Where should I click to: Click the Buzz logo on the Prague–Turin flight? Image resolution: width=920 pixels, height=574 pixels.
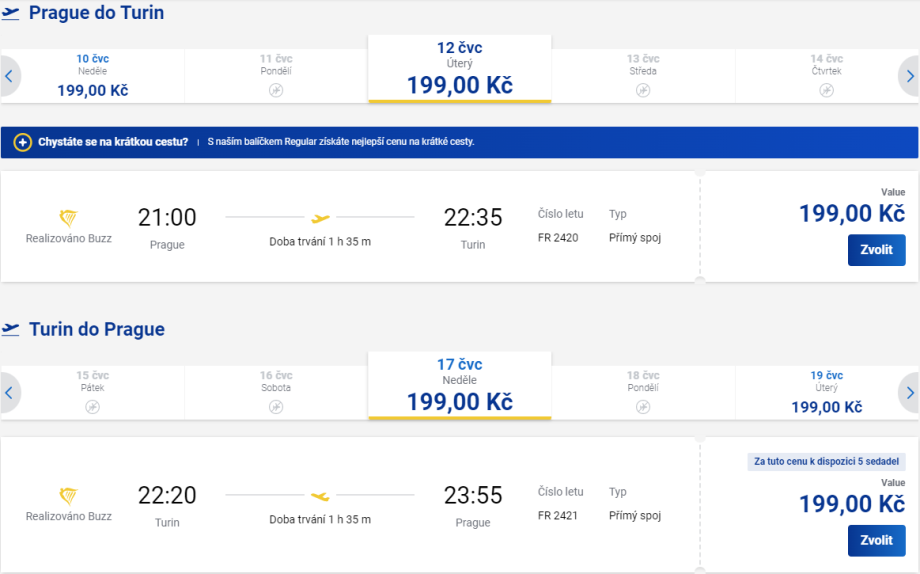(69, 218)
